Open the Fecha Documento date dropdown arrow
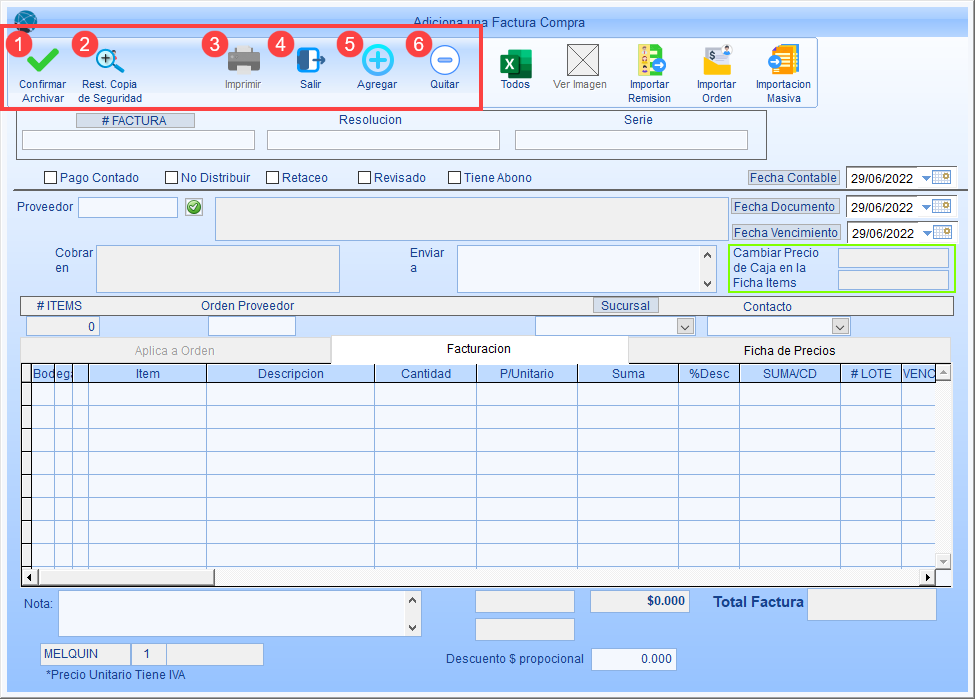The width and height of the screenshot is (975, 699). [x=926, y=207]
